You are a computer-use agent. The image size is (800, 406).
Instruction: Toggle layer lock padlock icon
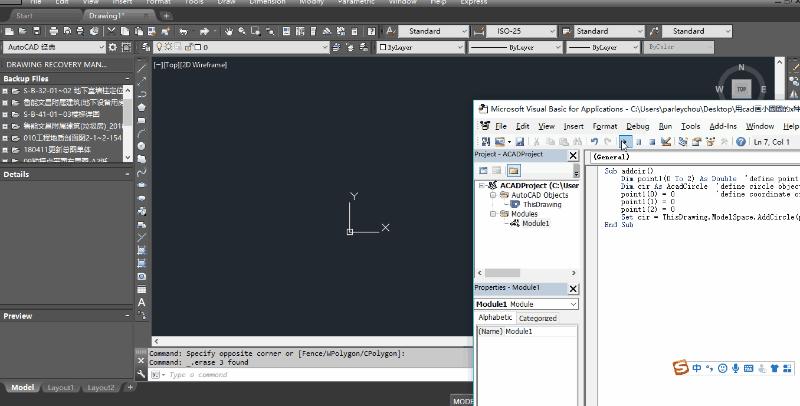pos(188,47)
